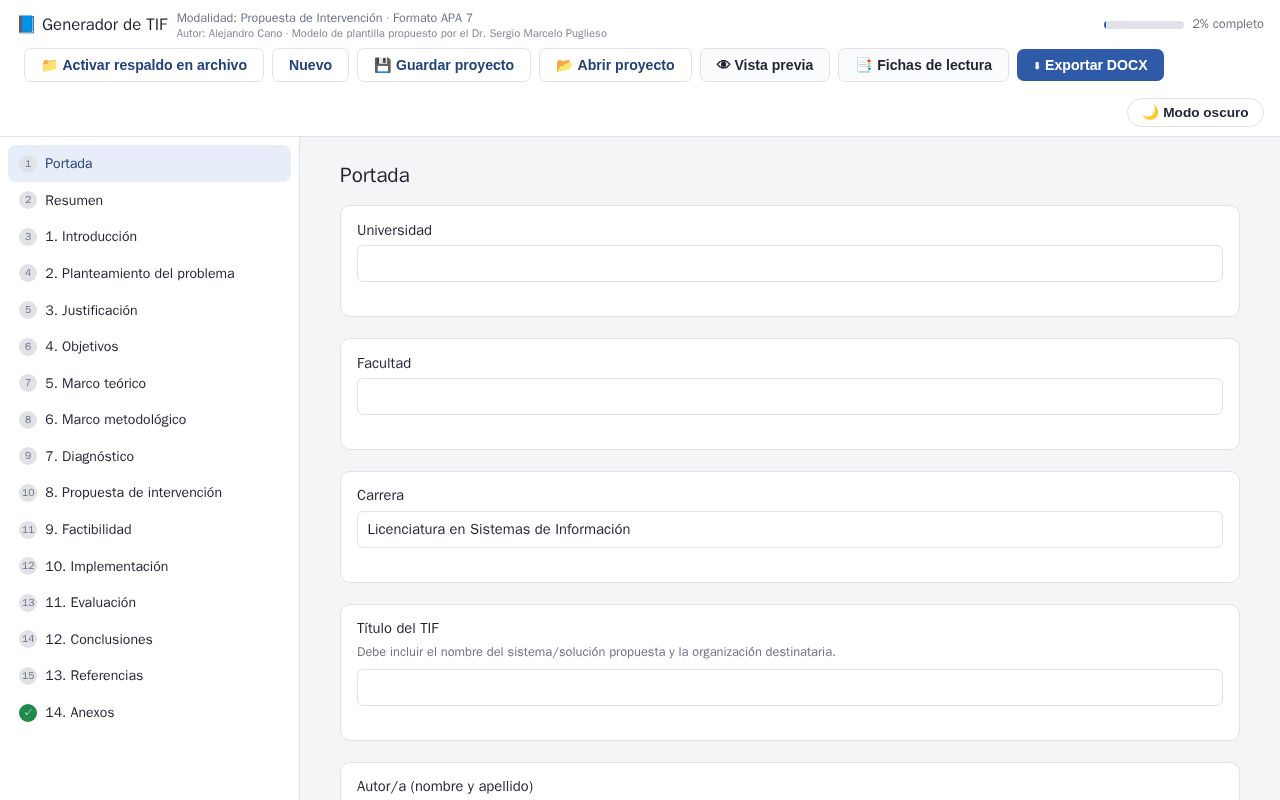Click the 'Autor: Alejandro Cano' credit line
This screenshot has width=1280, height=800.
point(392,34)
